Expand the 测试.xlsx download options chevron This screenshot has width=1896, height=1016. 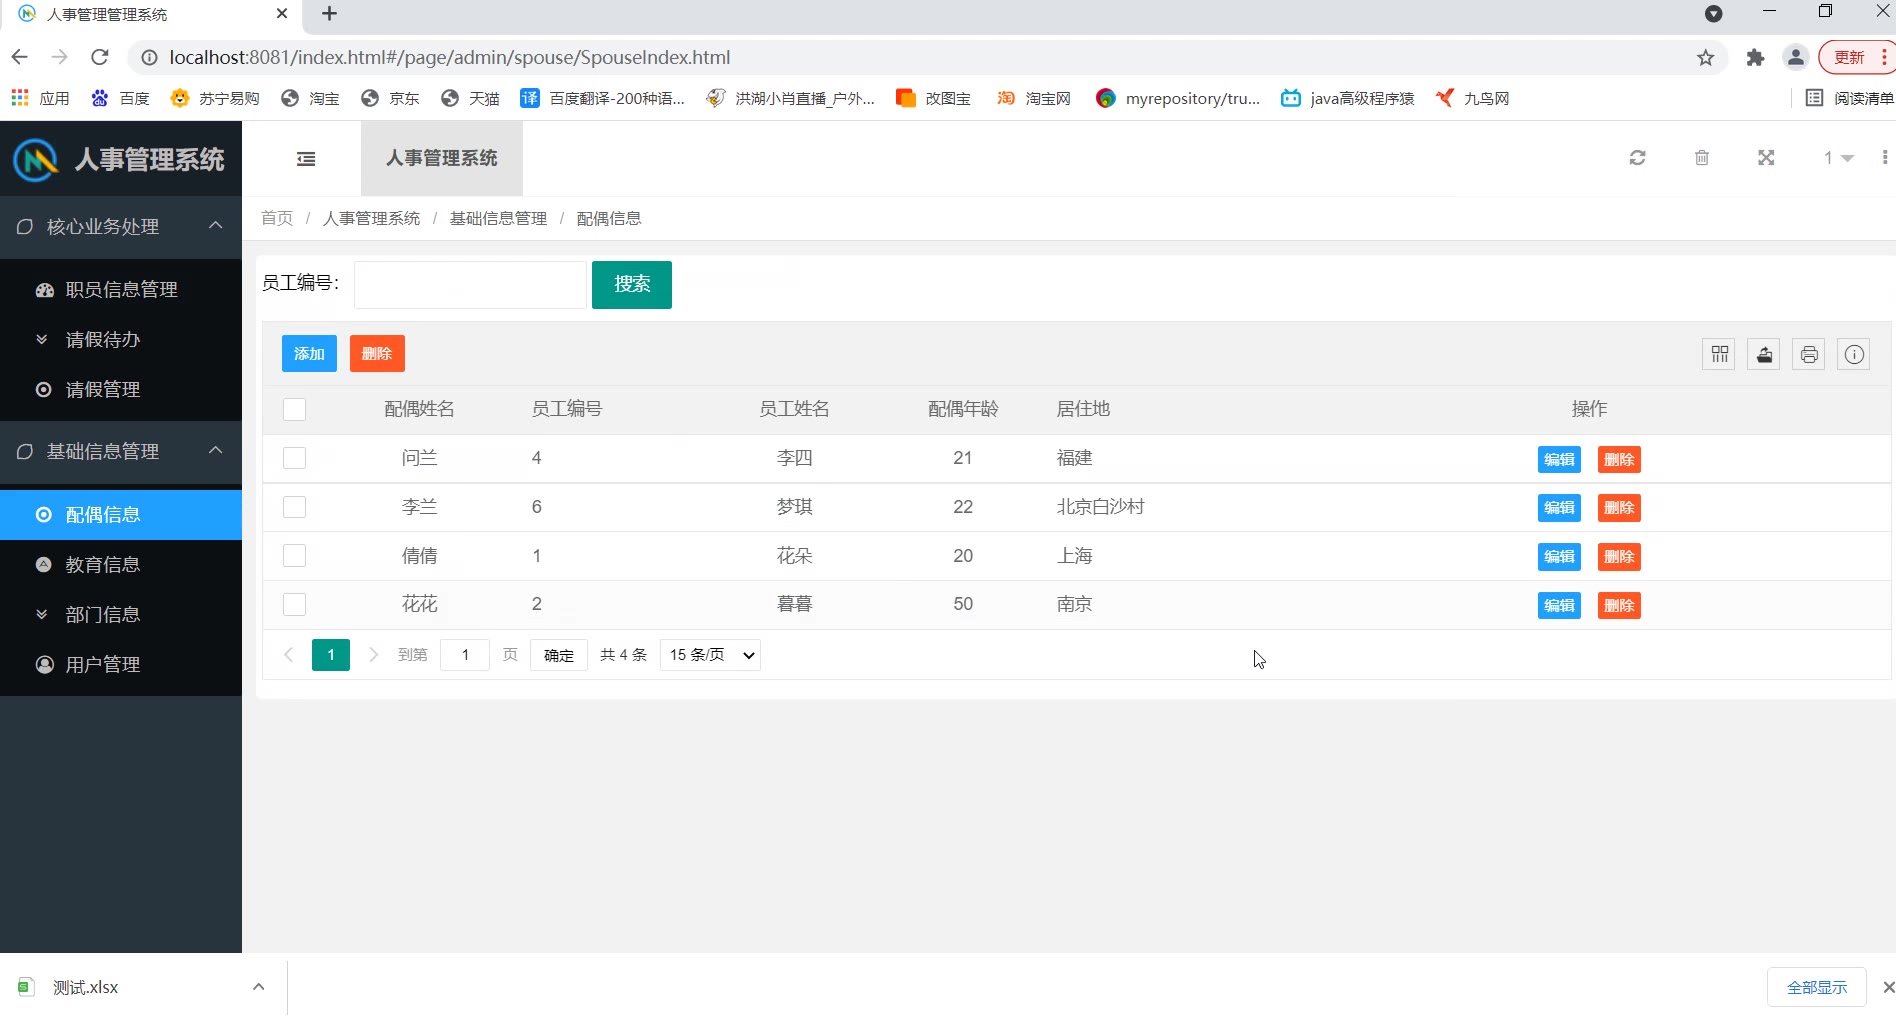pyautogui.click(x=258, y=987)
